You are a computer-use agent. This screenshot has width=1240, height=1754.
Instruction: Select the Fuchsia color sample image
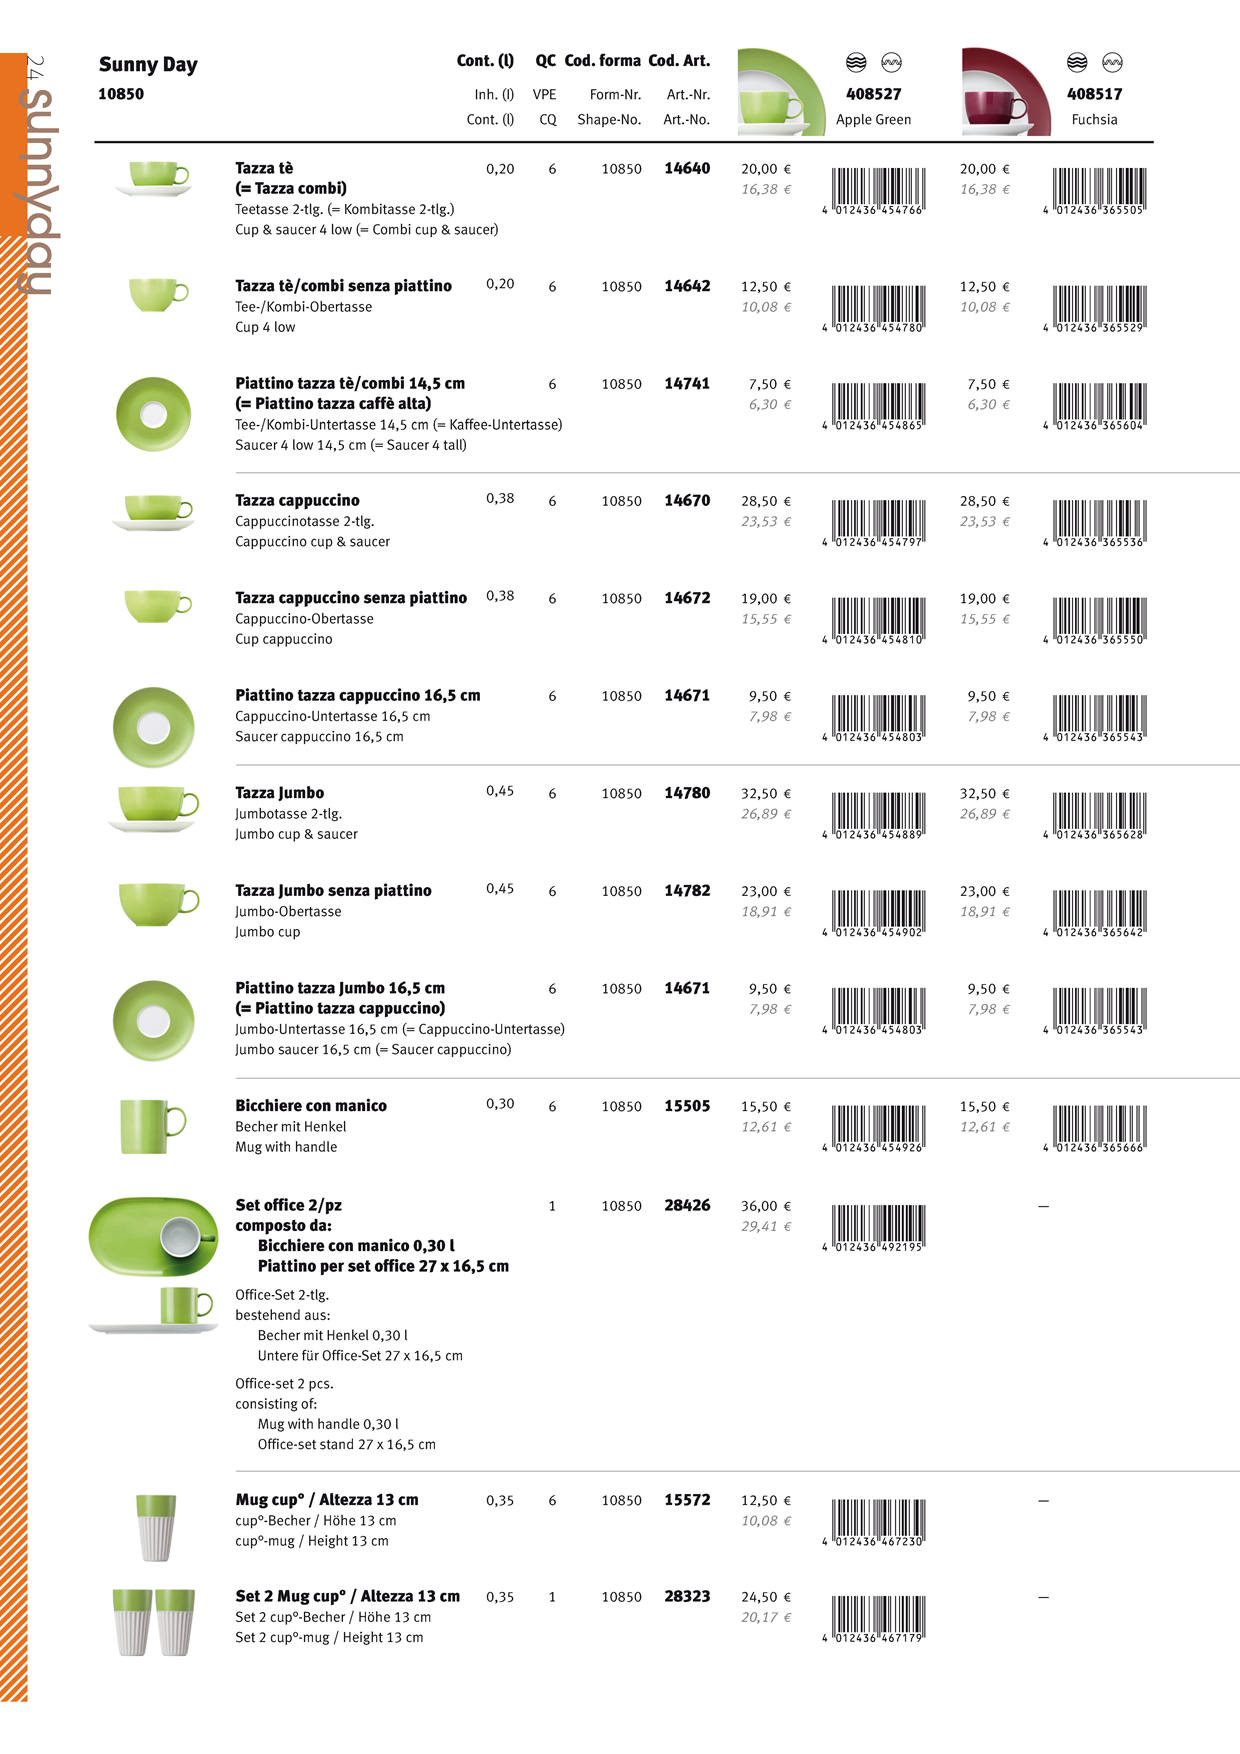tap(1005, 92)
